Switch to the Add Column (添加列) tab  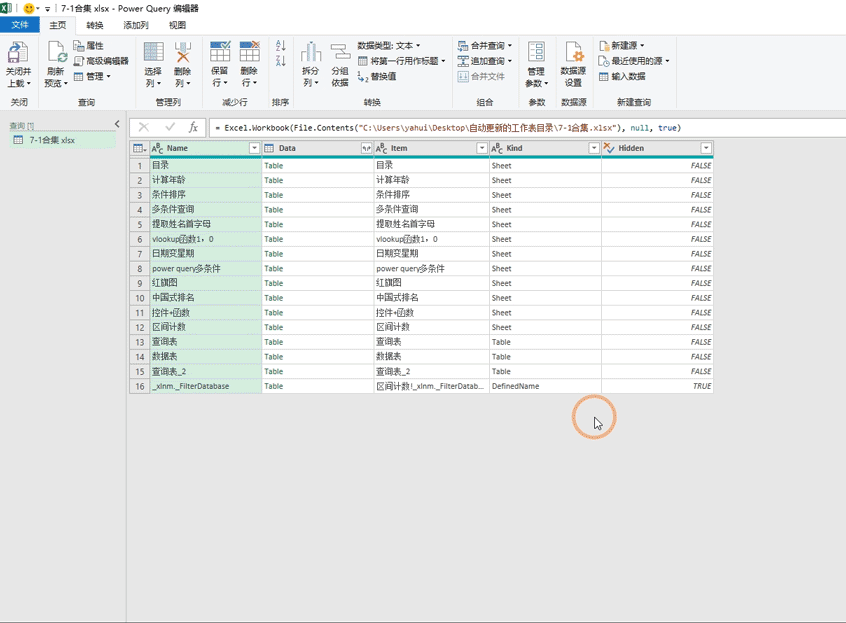[x=136, y=25]
